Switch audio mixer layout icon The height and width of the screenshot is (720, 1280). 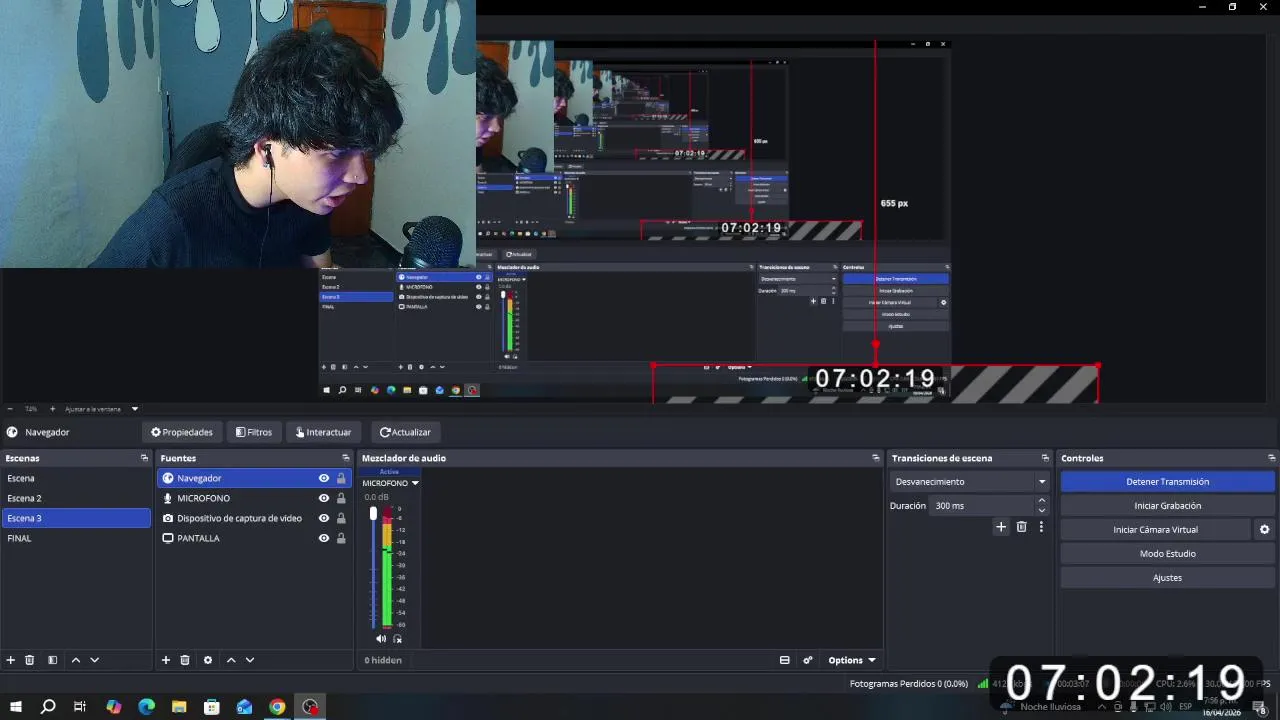point(785,660)
